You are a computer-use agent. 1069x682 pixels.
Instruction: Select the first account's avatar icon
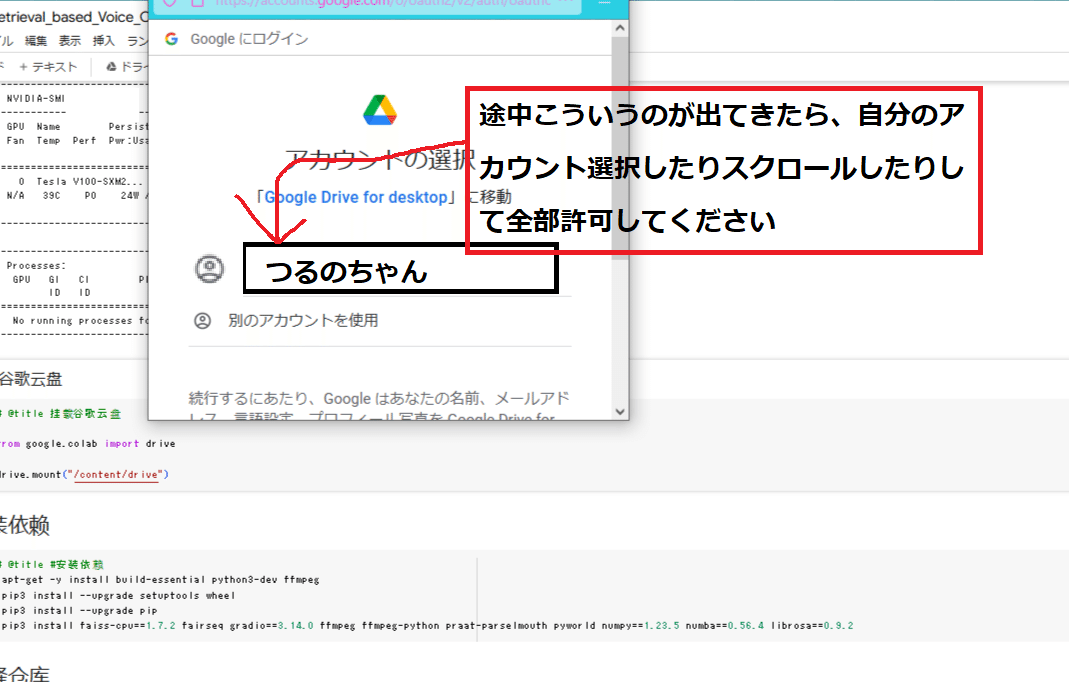[210, 269]
